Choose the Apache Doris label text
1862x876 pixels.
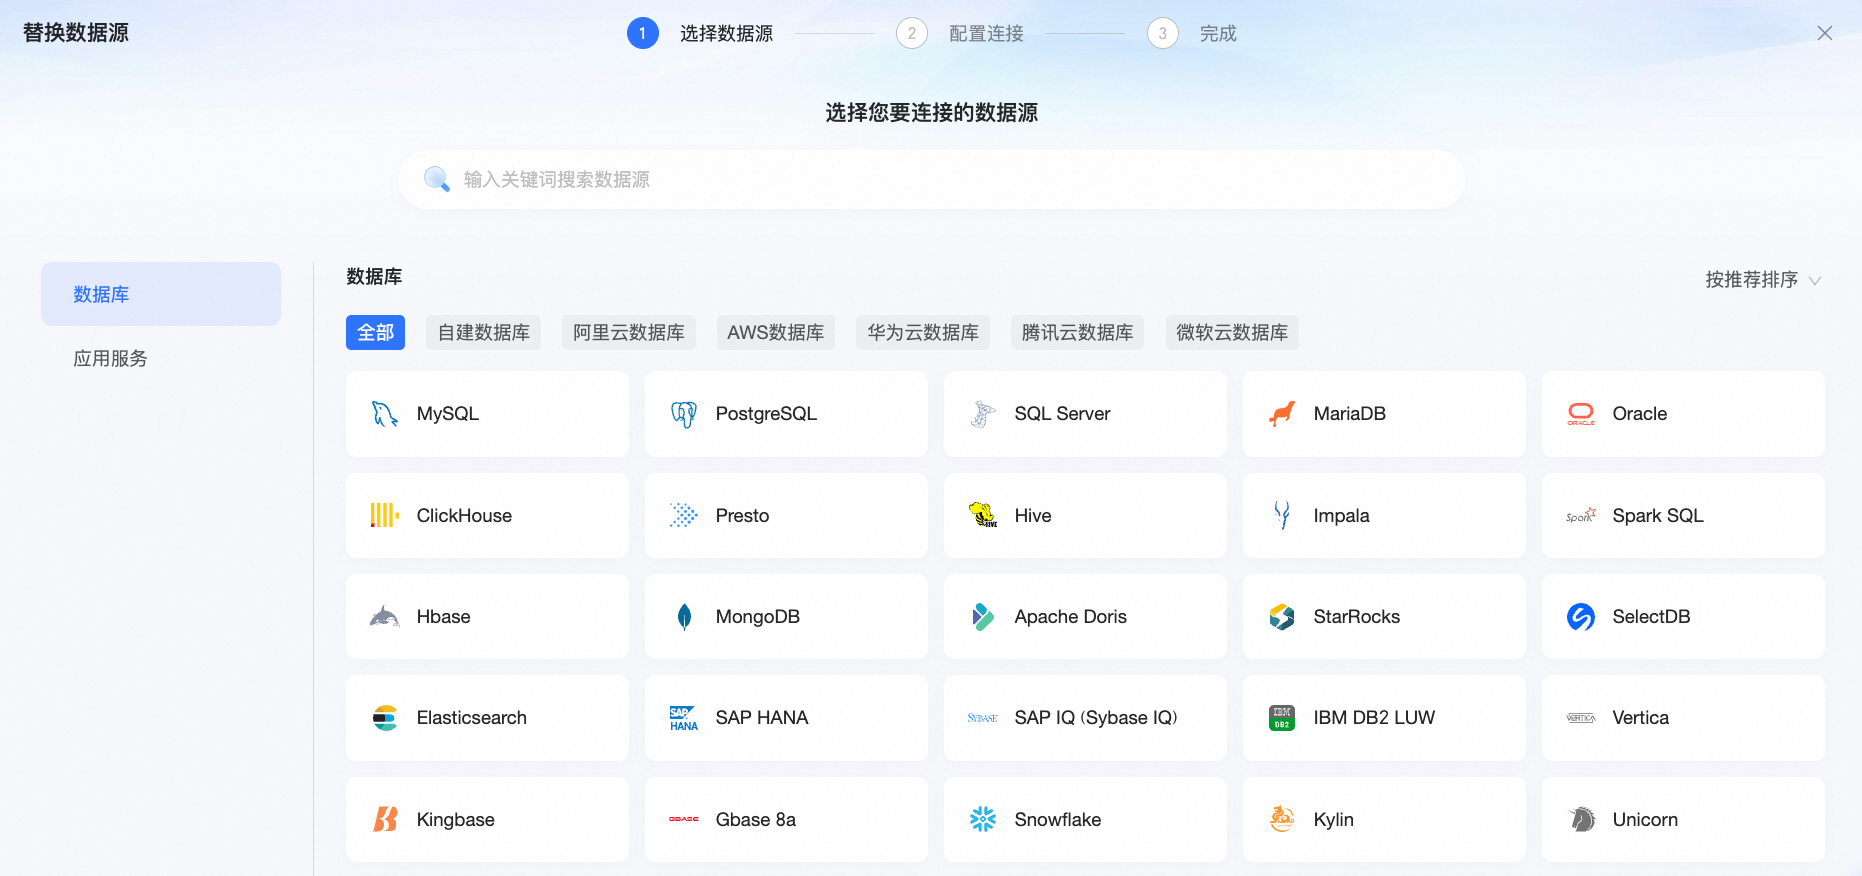1071,617
